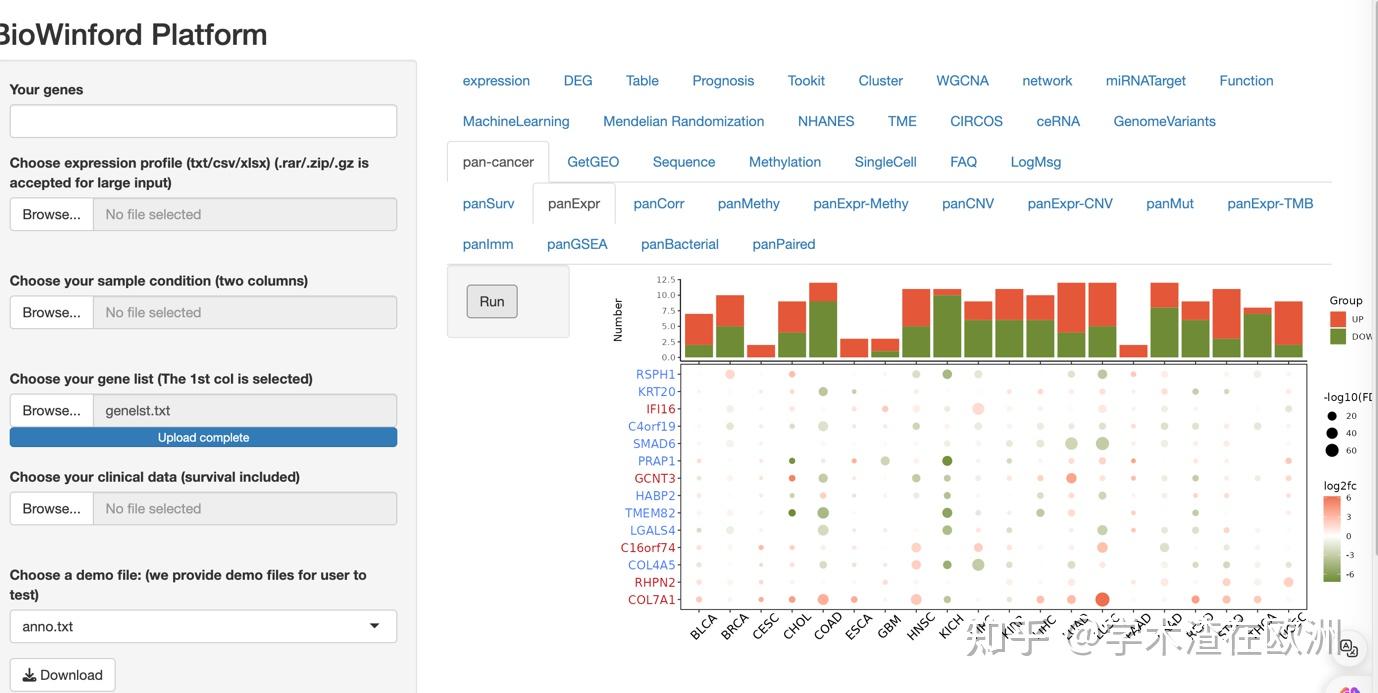Click the dropdown arrow on demo file selector
Image resolution: width=1378 pixels, height=693 pixels.
click(x=375, y=626)
